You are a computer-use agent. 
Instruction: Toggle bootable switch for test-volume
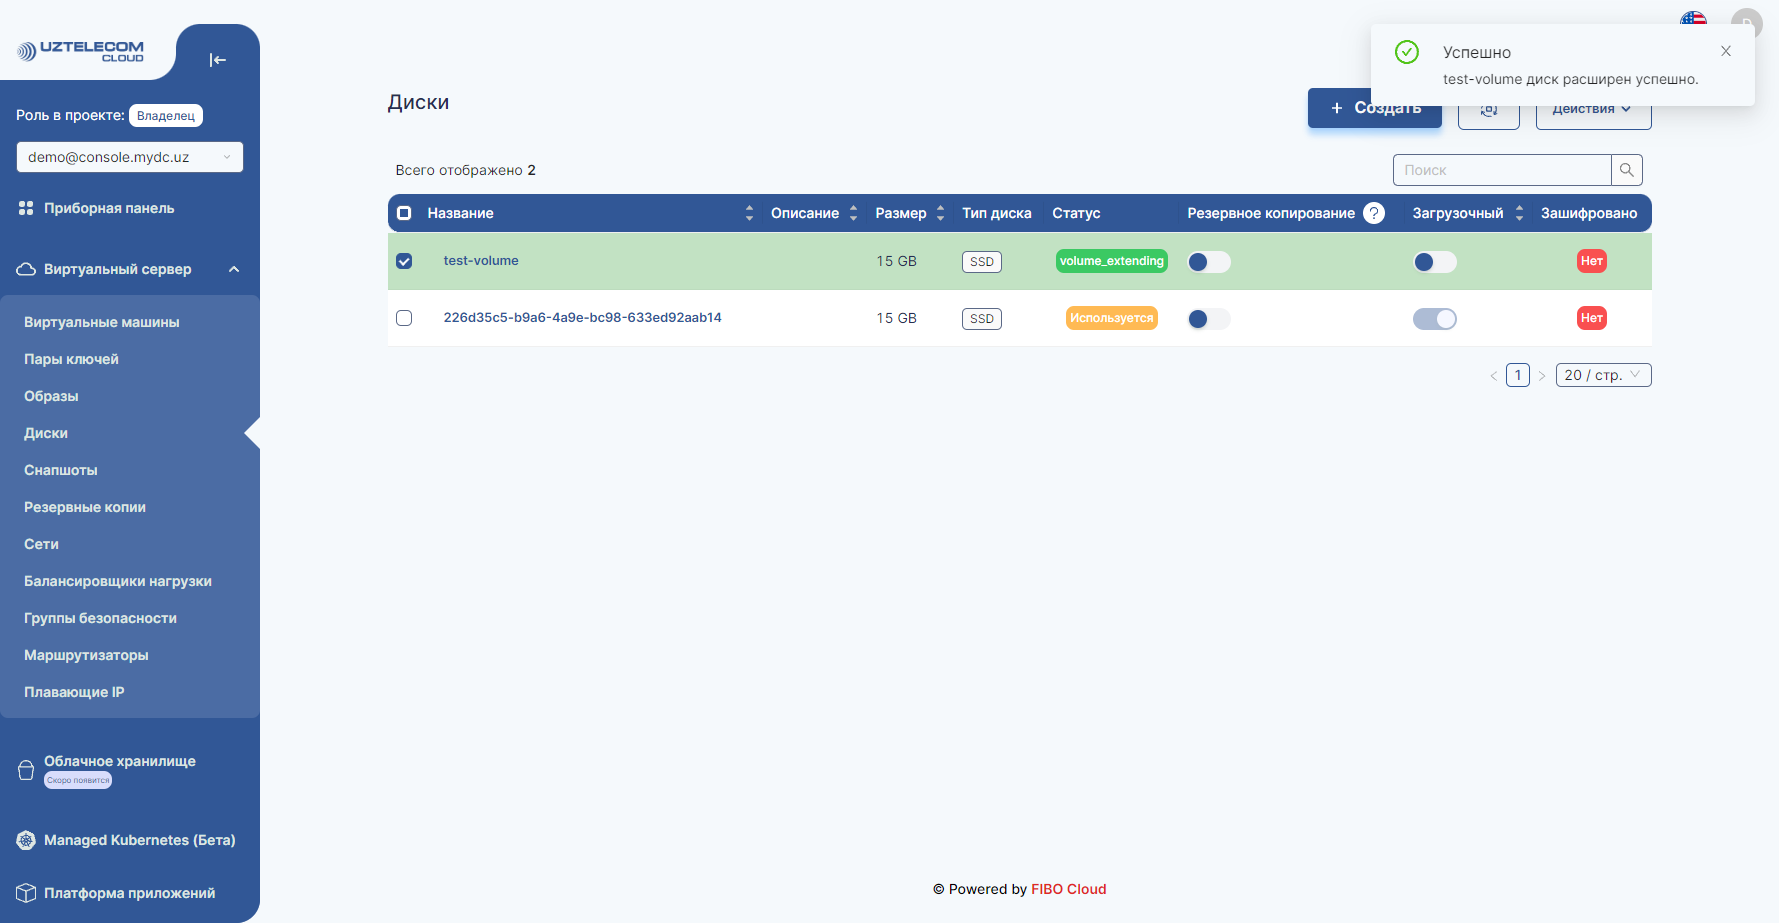(1434, 262)
